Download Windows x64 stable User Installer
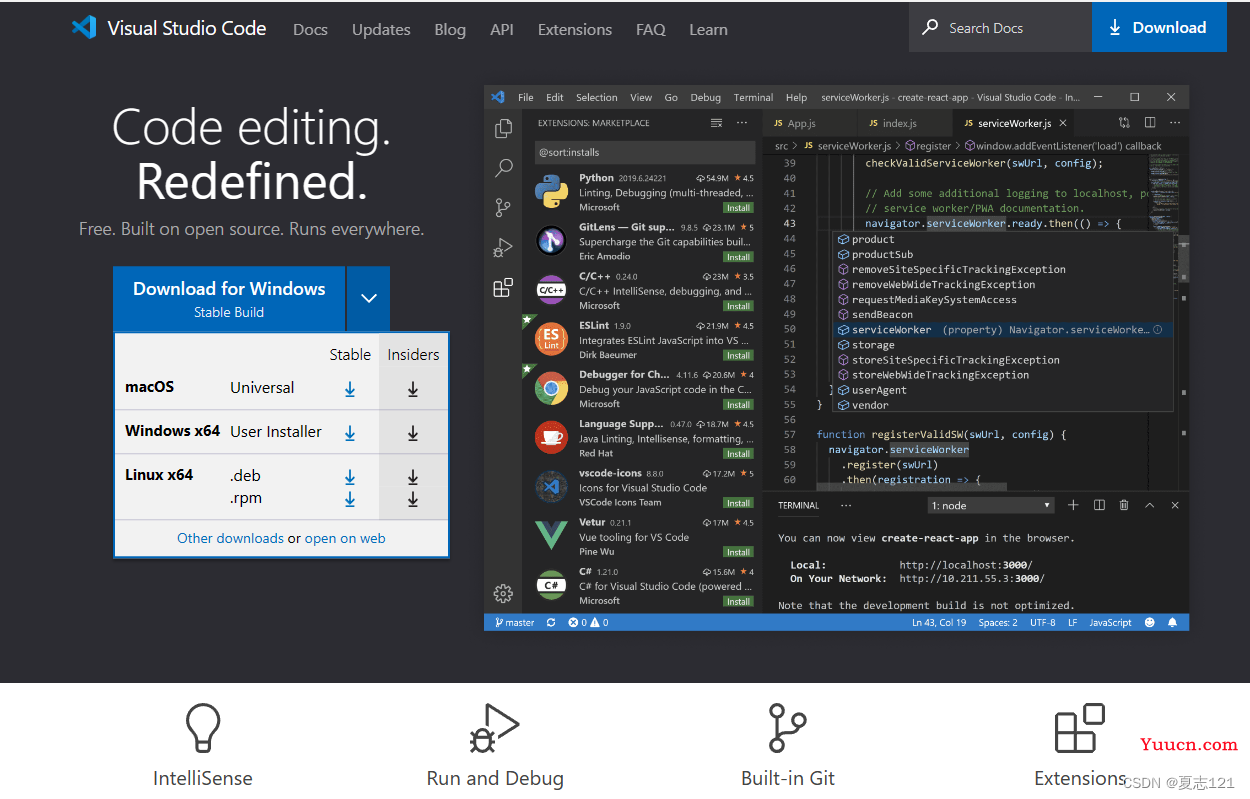 (350, 433)
